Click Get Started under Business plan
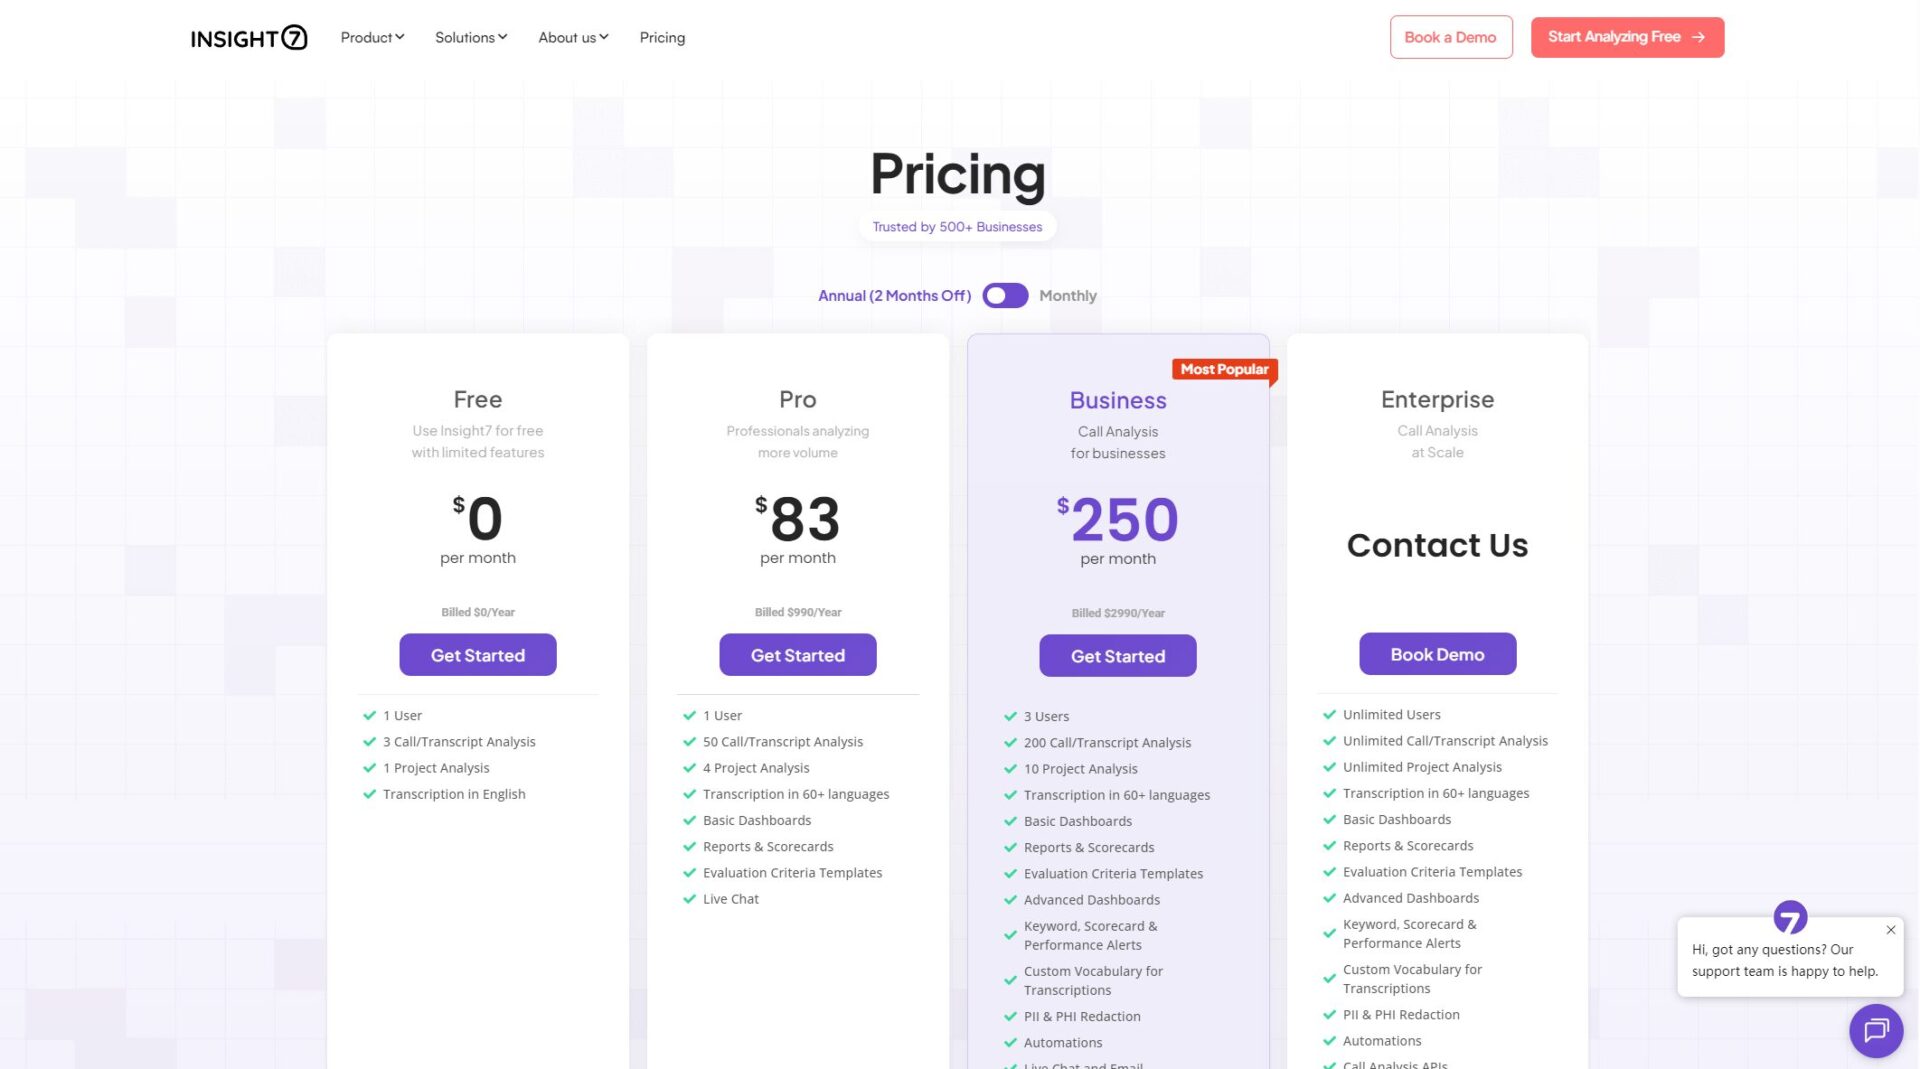The height and width of the screenshot is (1069, 1920). point(1117,656)
